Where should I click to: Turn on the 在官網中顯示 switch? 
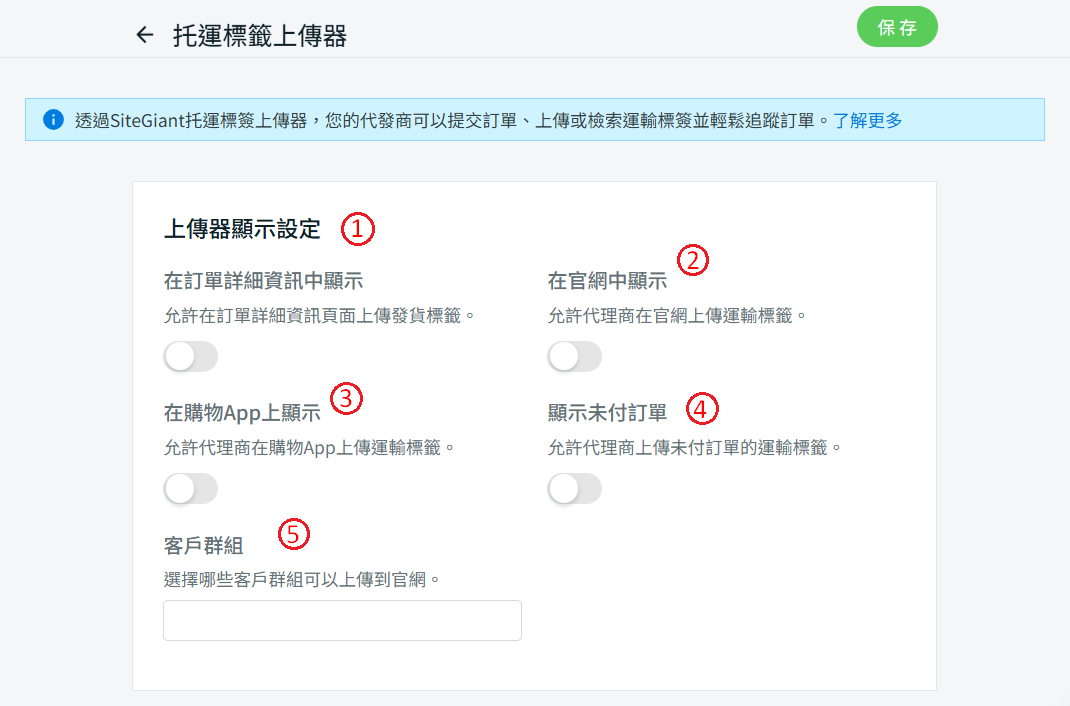pyautogui.click(x=575, y=357)
